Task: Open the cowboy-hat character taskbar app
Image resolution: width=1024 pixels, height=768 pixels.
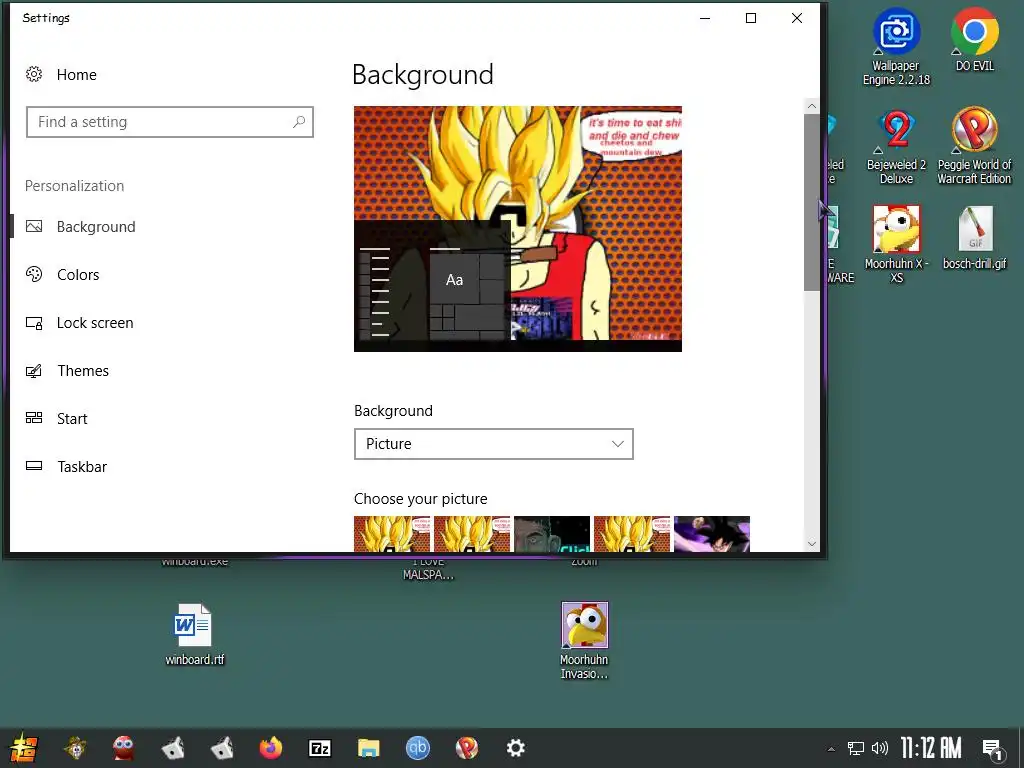Action: [75, 748]
